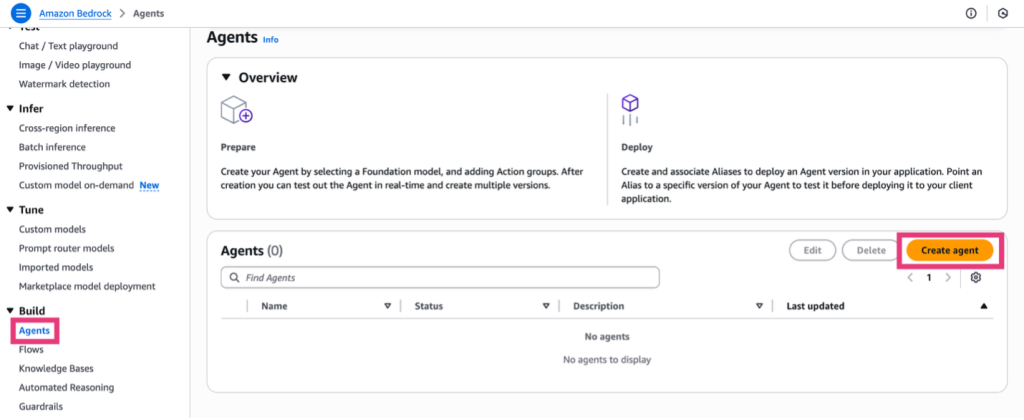
Task: Go to next page arrow in pagination
Action: [x=948, y=278]
